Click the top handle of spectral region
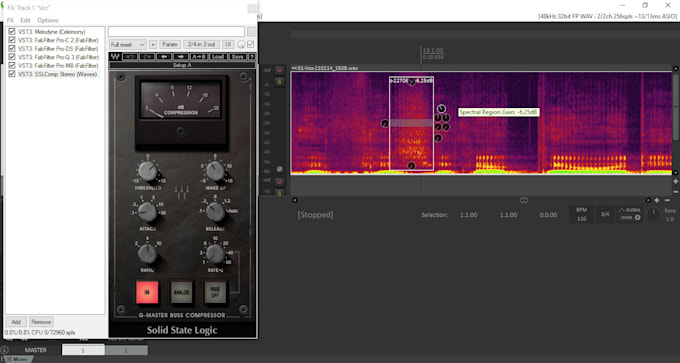680x363 pixels. [x=411, y=82]
